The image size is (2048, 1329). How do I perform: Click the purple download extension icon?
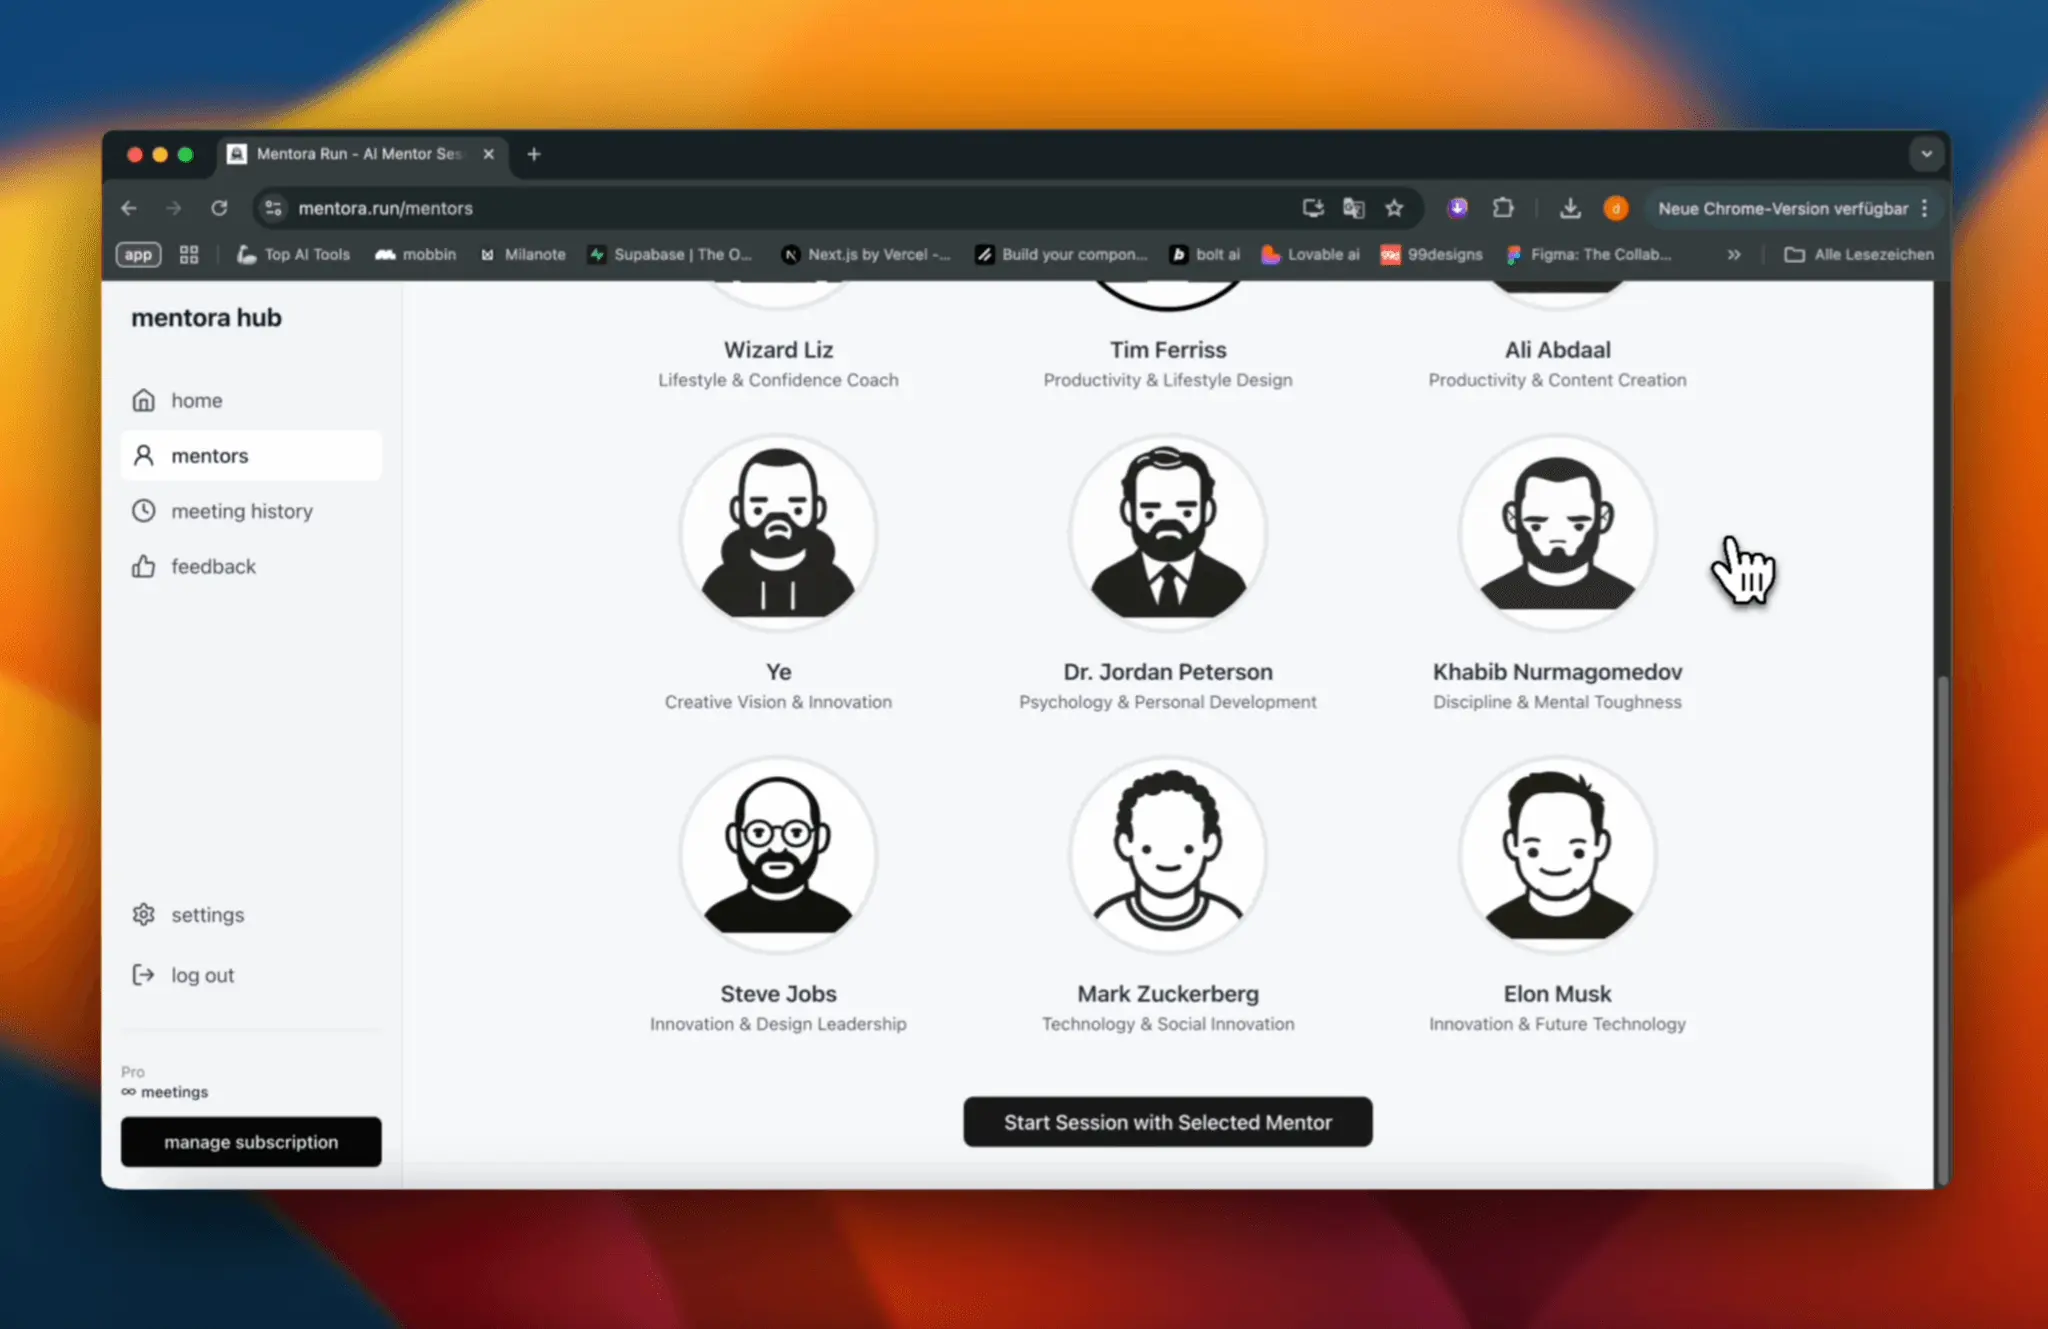click(1458, 208)
